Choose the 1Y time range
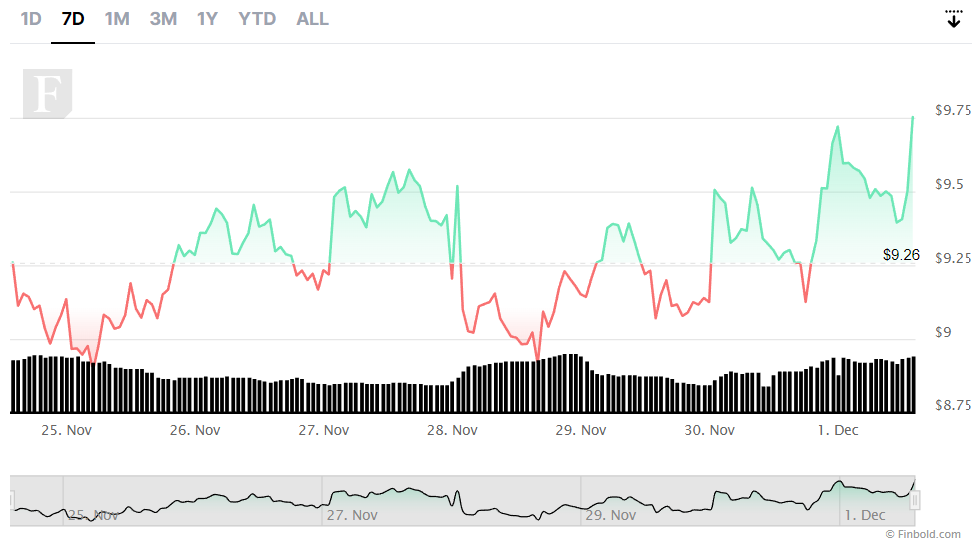 (x=207, y=19)
